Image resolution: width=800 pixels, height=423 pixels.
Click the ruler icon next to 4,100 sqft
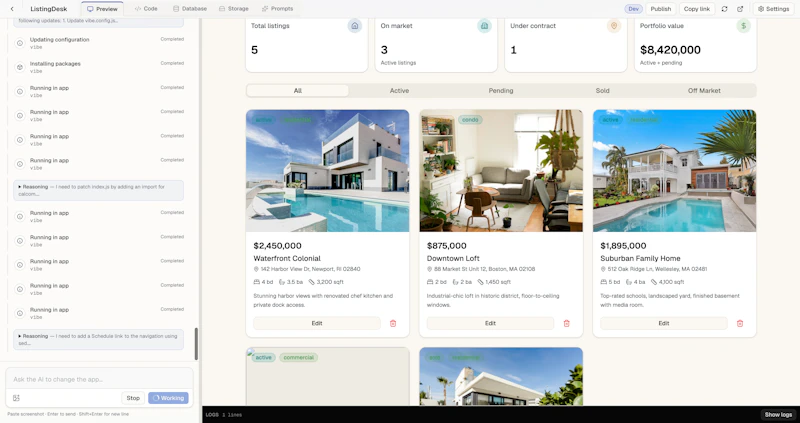click(654, 282)
